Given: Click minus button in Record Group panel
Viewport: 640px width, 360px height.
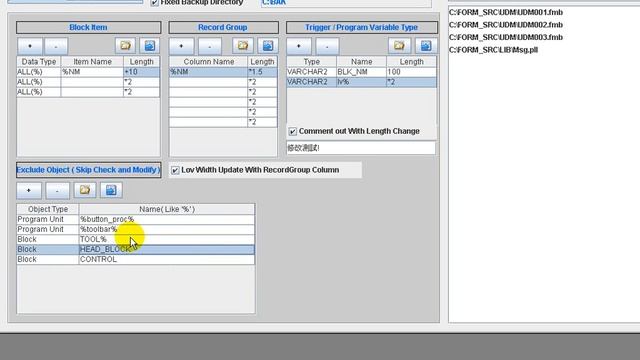Looking at the screenshot, I should pyautogui.click(x=210, y=46).
